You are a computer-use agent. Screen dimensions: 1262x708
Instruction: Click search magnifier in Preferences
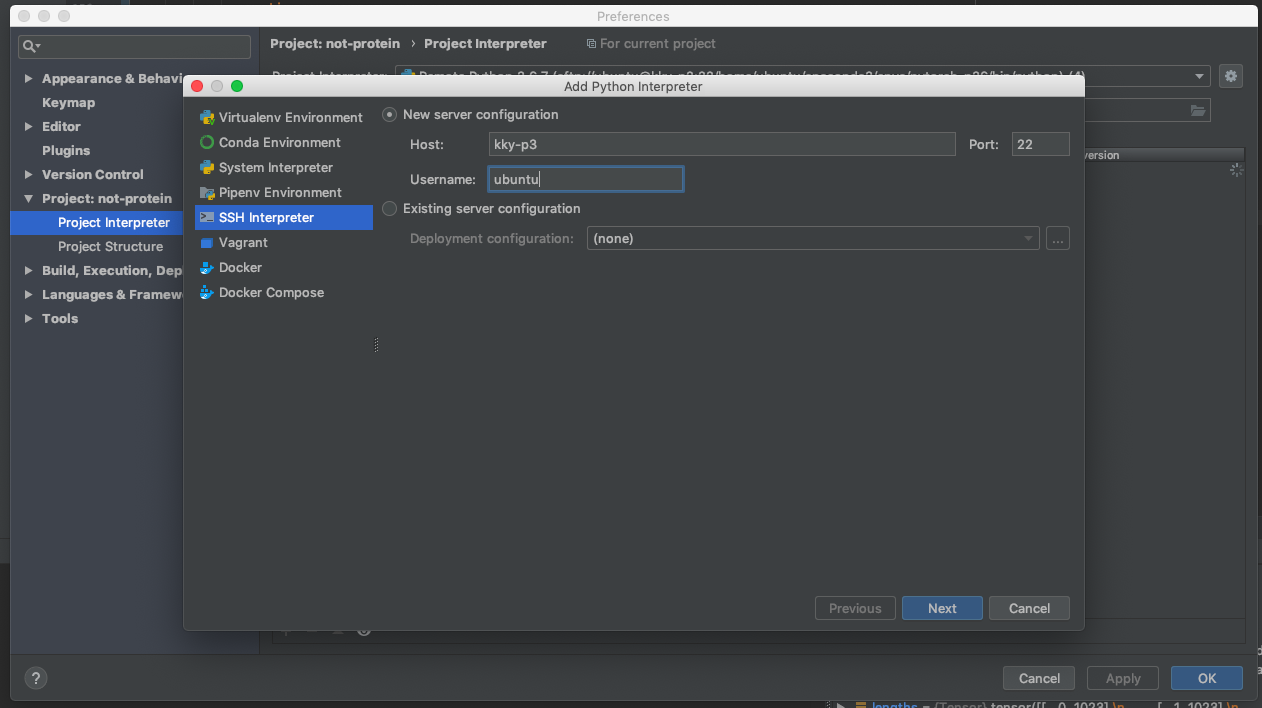pos(32,46)
